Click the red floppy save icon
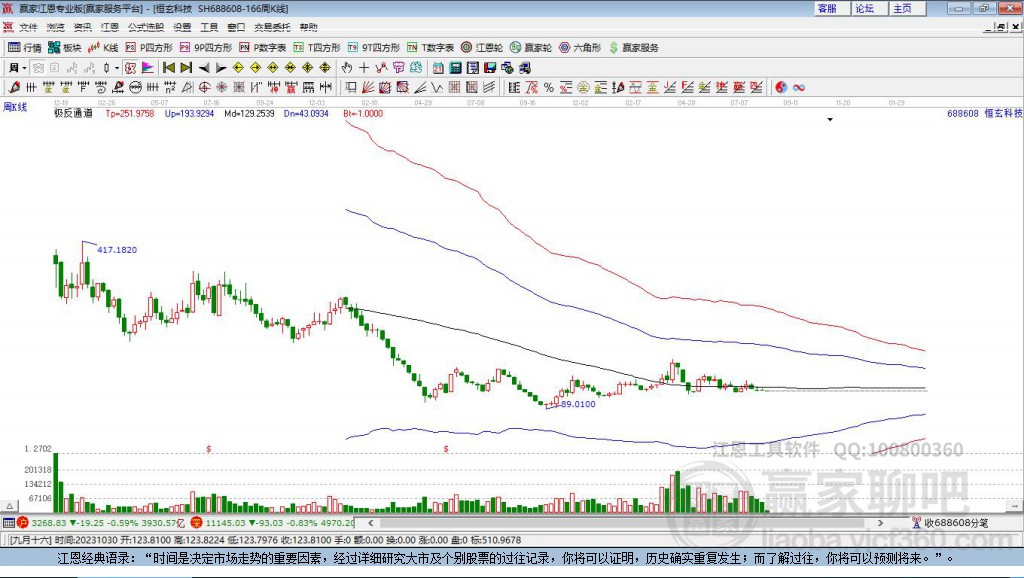 [x=490, y=68]
